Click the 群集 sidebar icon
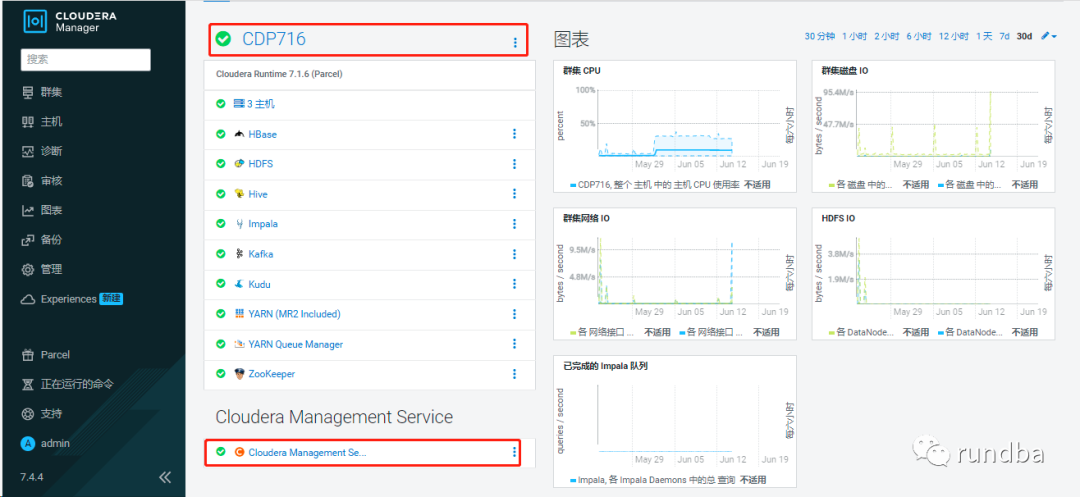The image size is (1080, 497). coord(28,92)
